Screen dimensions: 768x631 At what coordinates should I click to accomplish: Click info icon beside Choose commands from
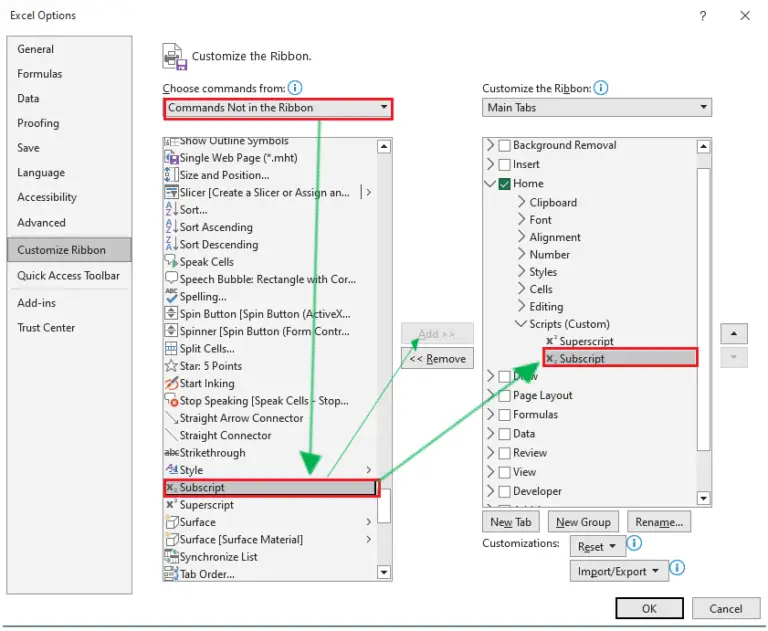click(295, 88)
